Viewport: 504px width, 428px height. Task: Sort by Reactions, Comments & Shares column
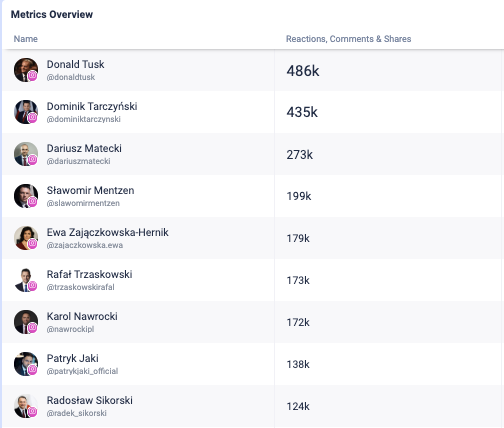(348, 39)
